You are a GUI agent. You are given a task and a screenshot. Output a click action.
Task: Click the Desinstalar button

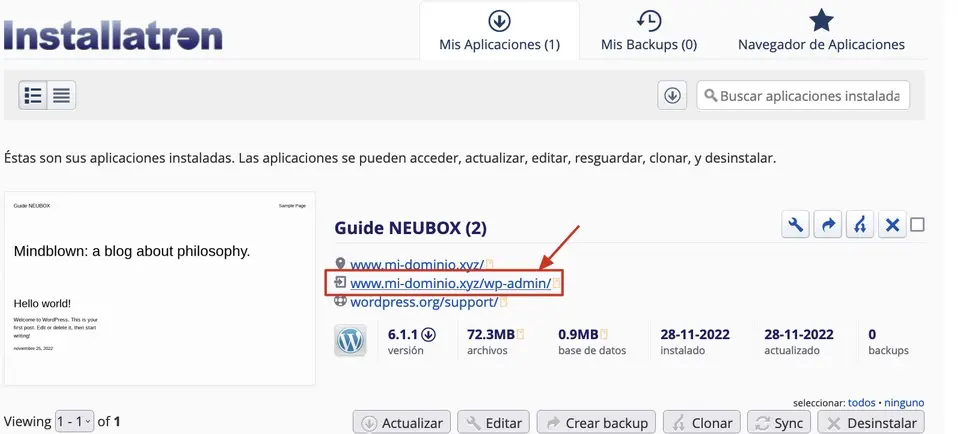tap(871, 423)
